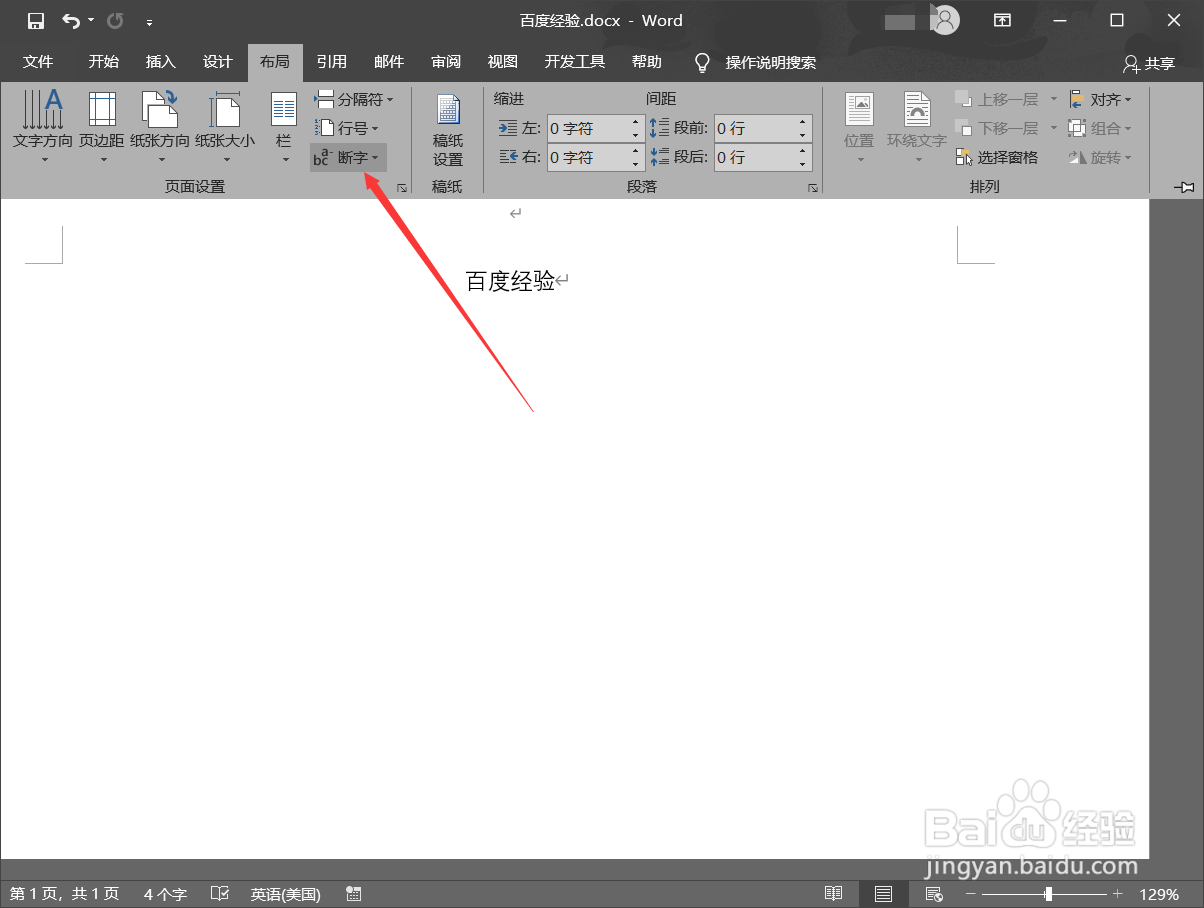Decrease the 段后 spacing value
Screen dimensions: 1204x908
[803, 164]
